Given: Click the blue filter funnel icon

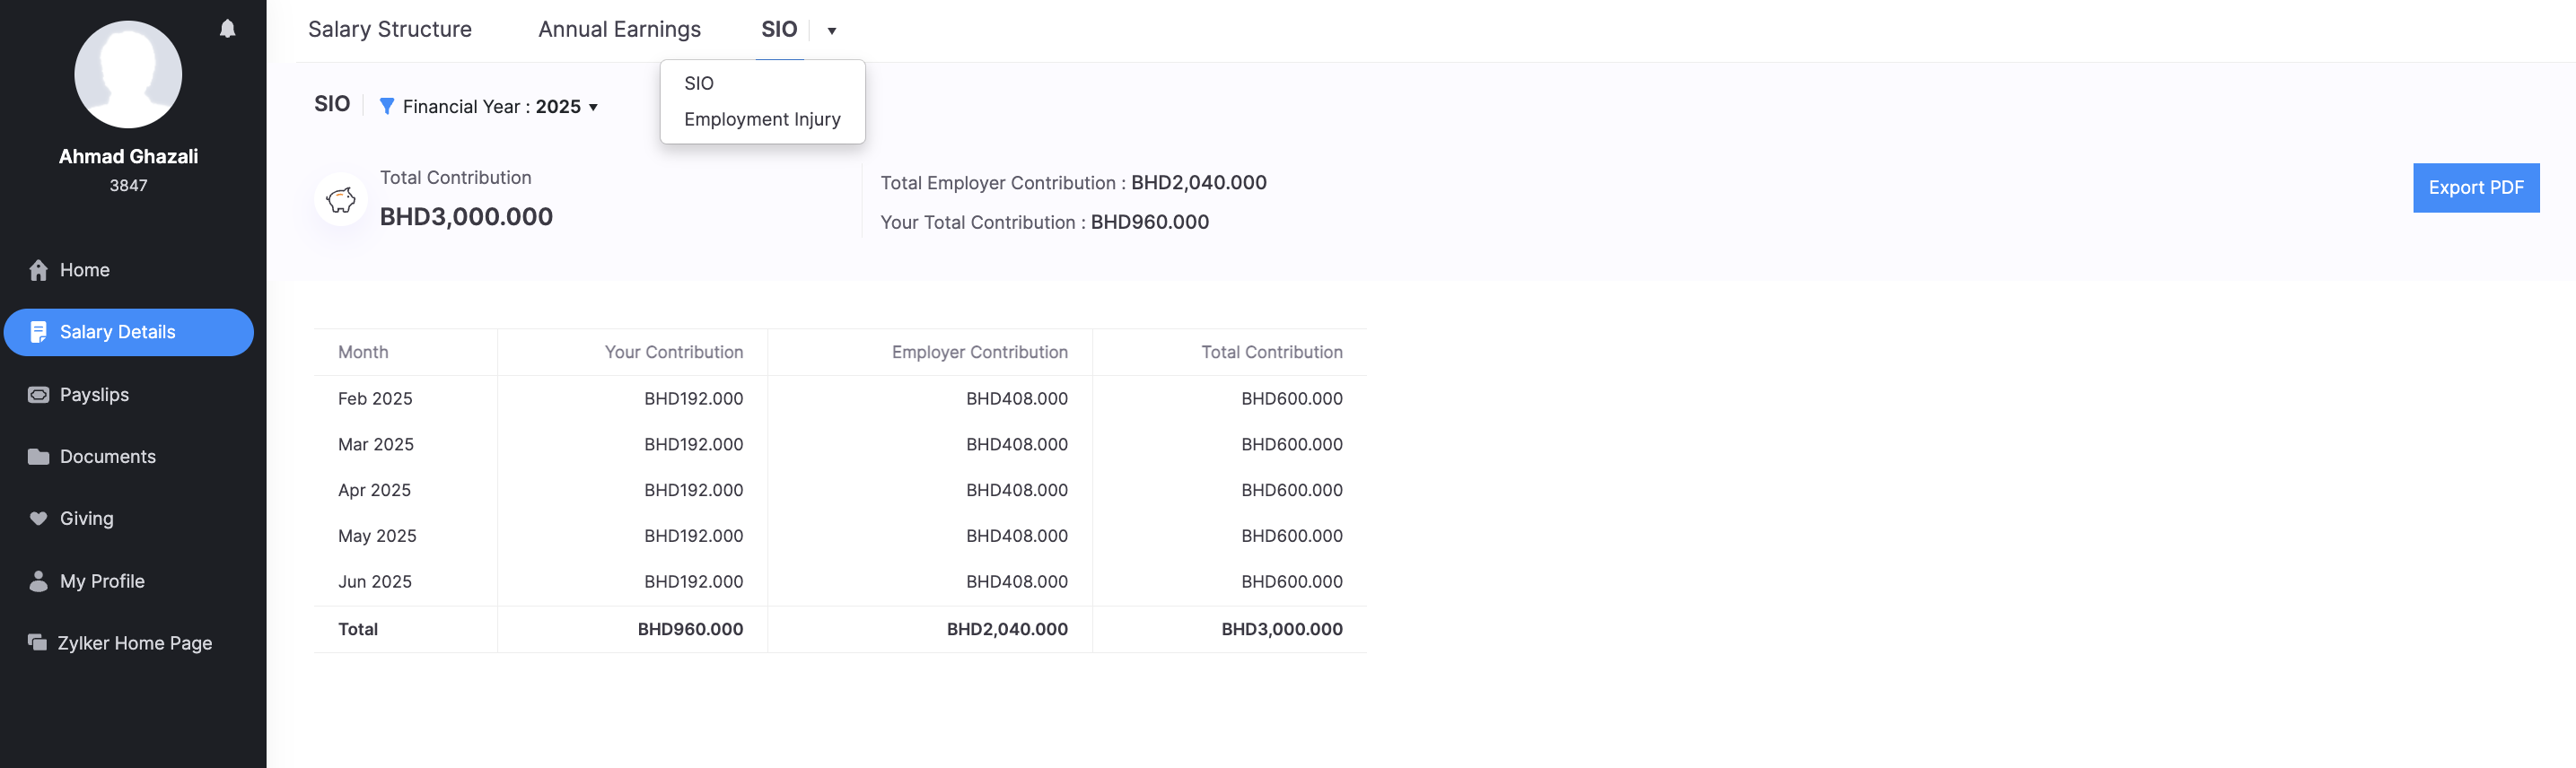Looking at the screenshot, I should point(387,106).
